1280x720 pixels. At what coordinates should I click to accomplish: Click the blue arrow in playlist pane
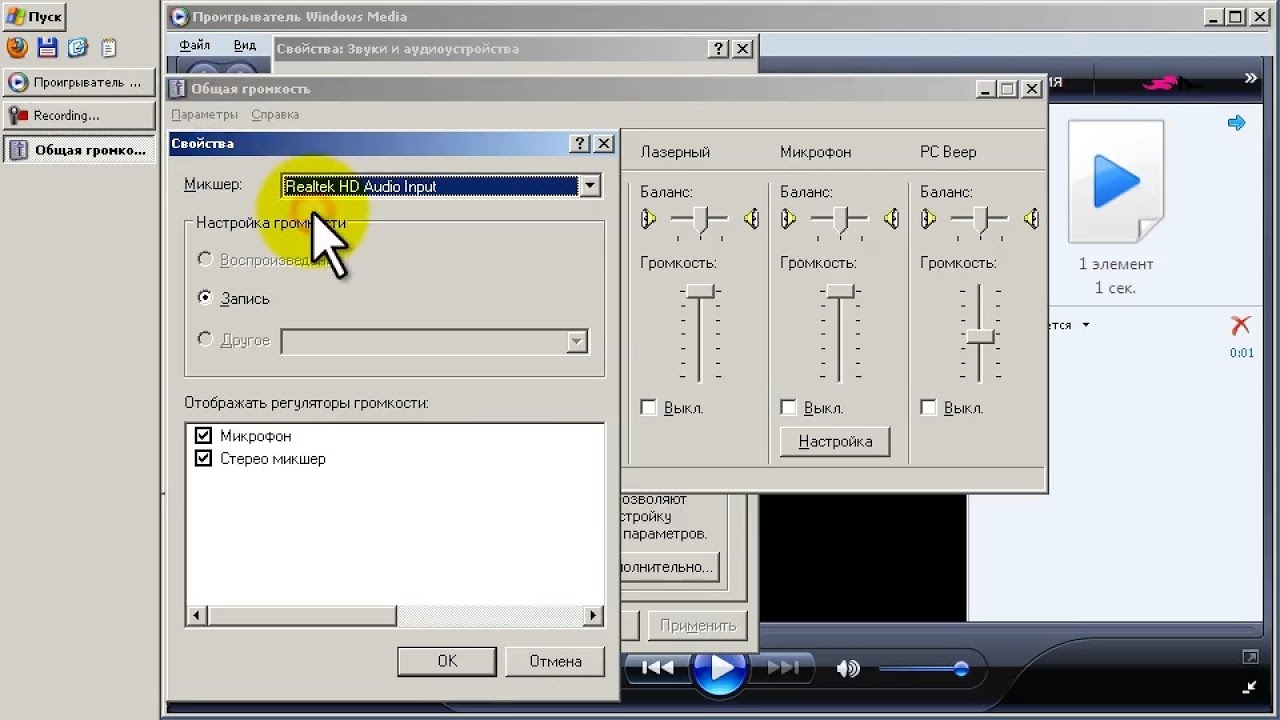(x=1237, y=123)
